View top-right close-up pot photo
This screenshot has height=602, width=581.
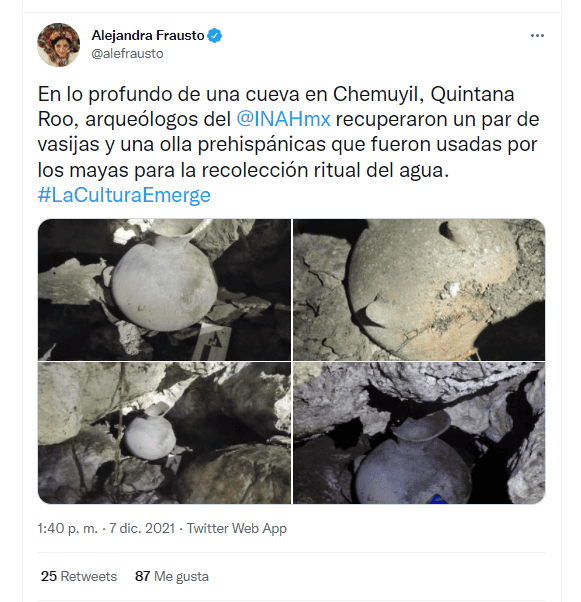pyautogui.click(x=419, y=289)
